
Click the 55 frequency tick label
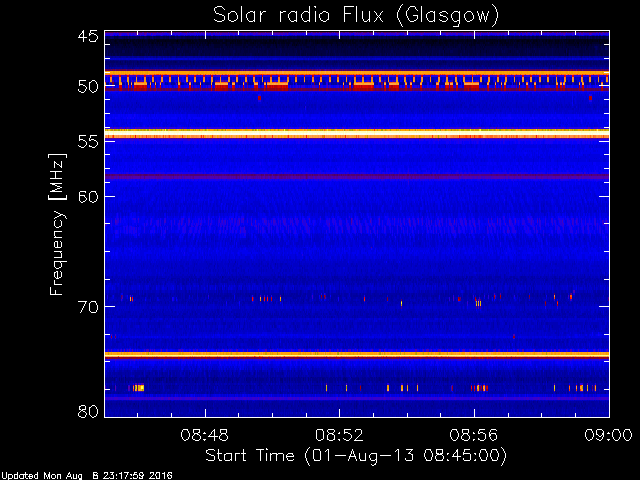point(88,142)
